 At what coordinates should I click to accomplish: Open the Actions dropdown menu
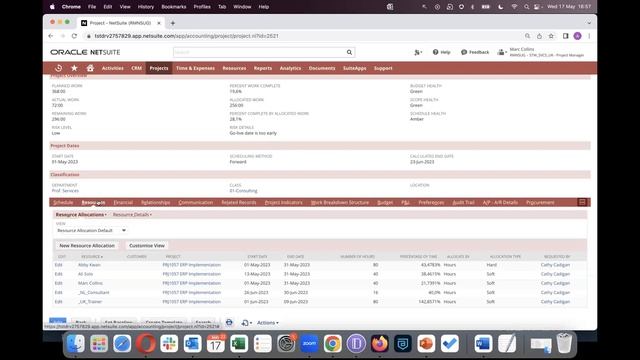click(268, 322)
